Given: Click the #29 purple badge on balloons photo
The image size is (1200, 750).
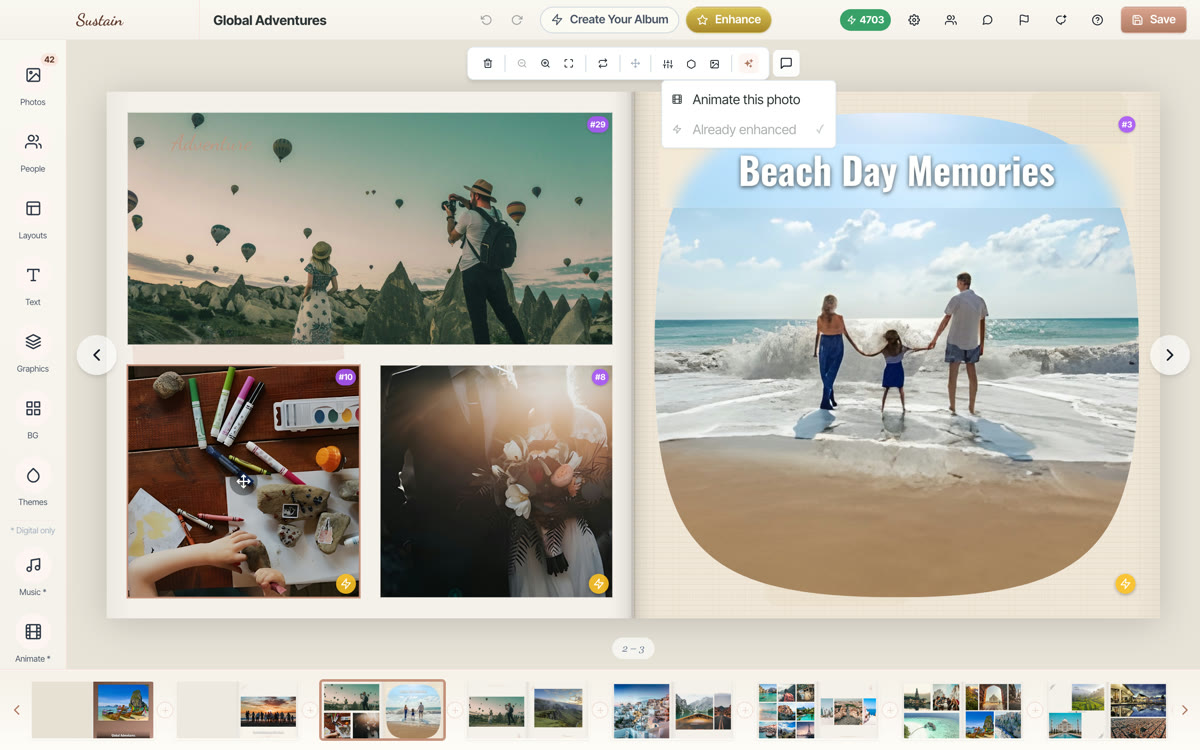Looking at the screenshot, I should coord(597,125).
